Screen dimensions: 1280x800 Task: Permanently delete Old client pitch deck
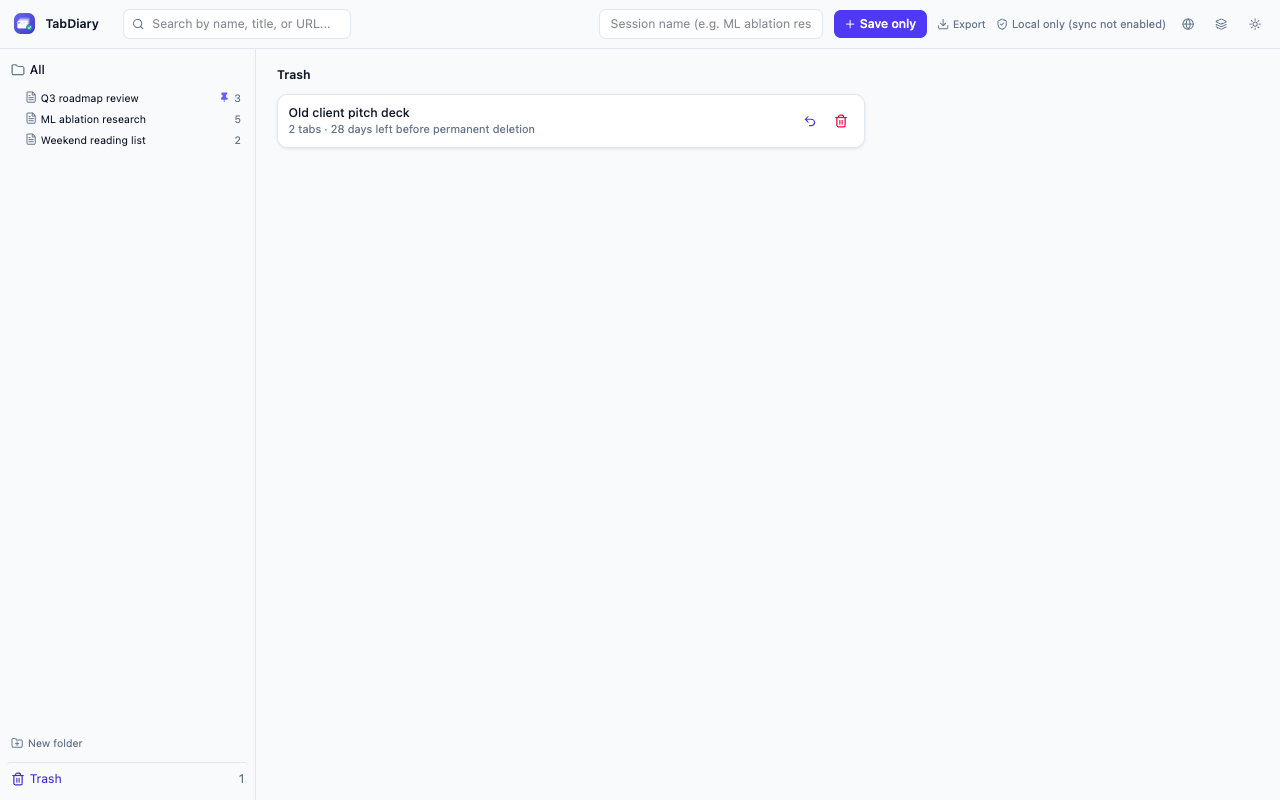841,121
